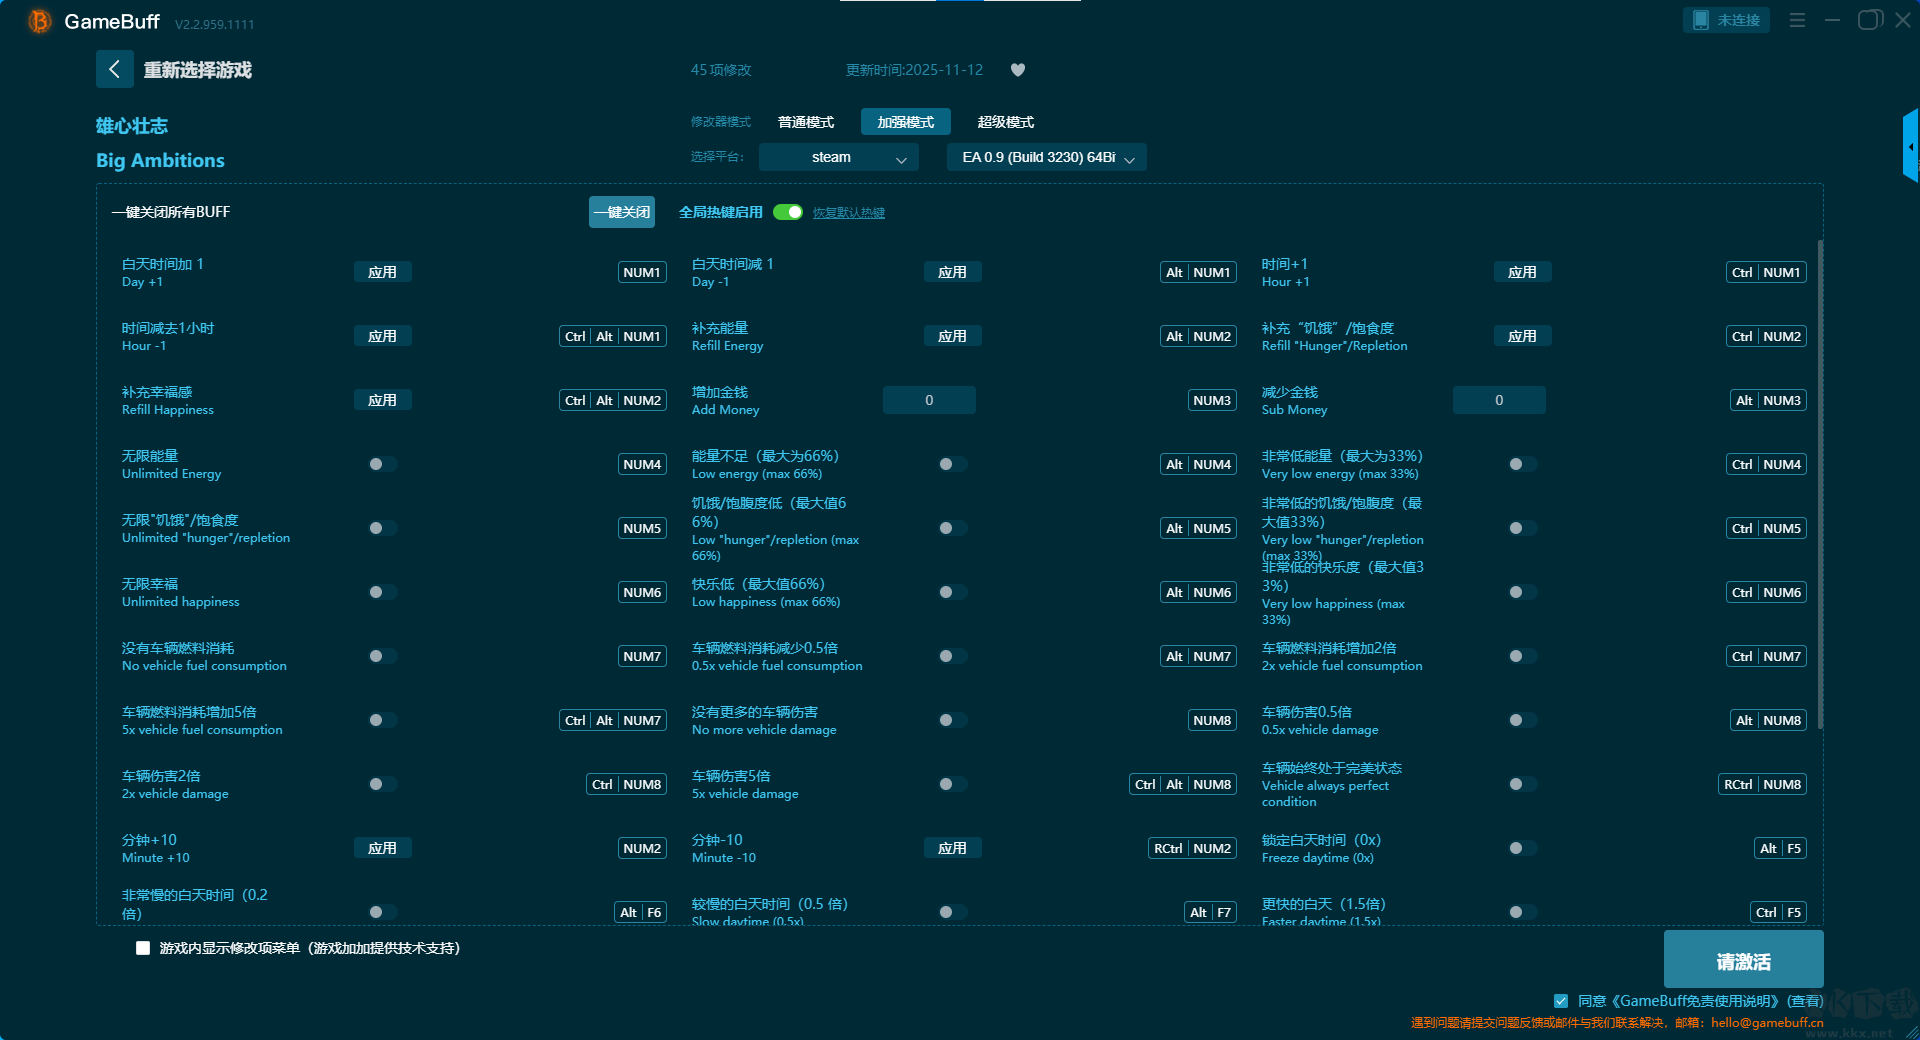Viewport: 1920px width, 1040px height.
Task: Toggle Slow daytime (0.5x) switch
Action: pos(952,912)
